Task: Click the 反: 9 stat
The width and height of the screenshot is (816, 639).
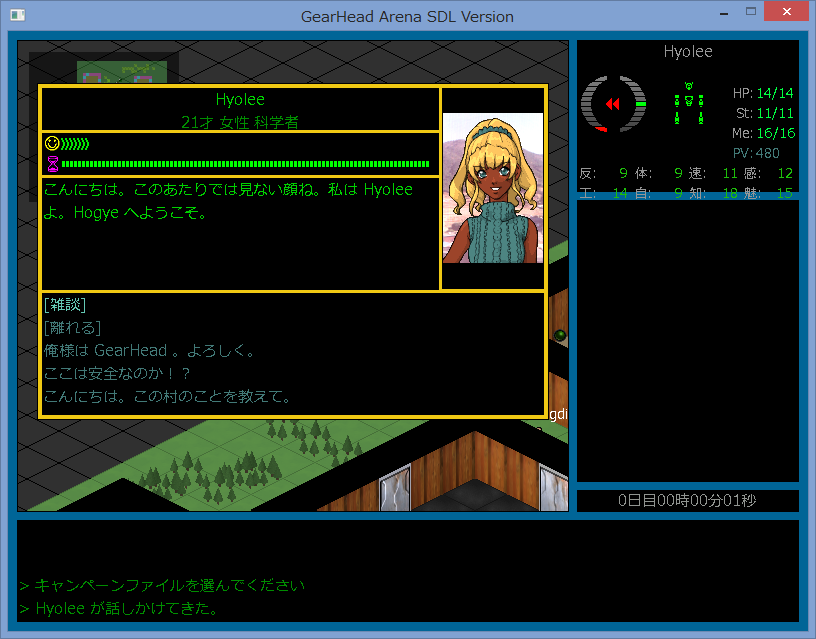Action: (604, 173)
